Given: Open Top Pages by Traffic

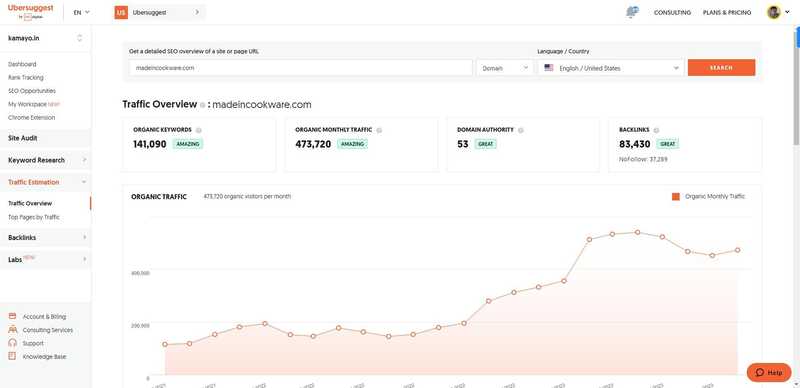Looking at the screenshot, I should tap(34, 217).
